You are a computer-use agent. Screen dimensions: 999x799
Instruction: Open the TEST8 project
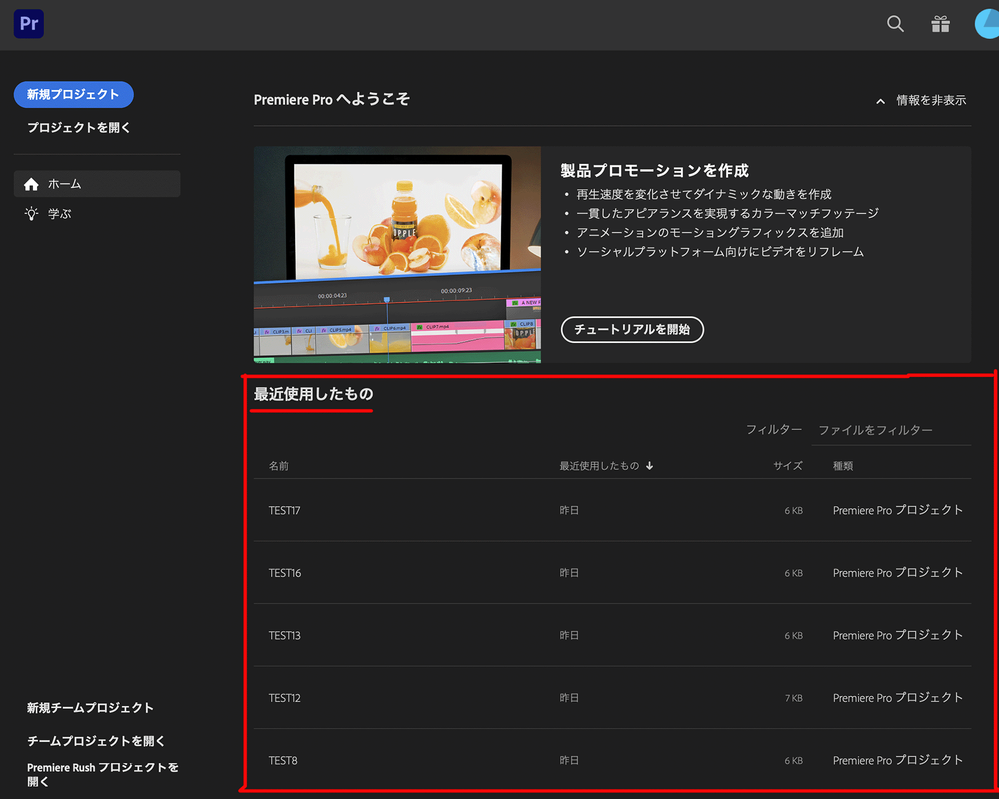pyautogui.click(x=612, y=760)
